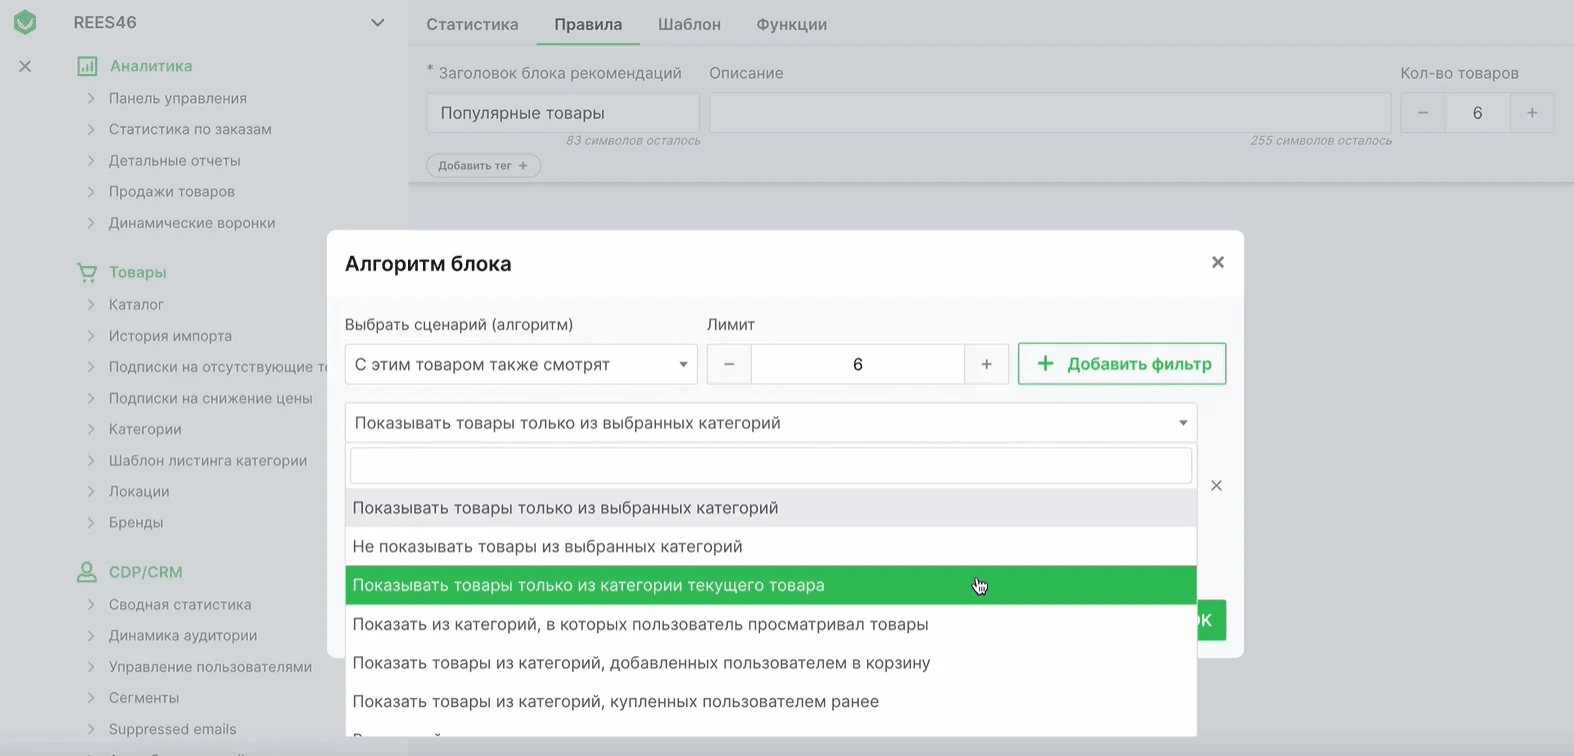
Task: Close the sidebar with the X icon
Action: pyautogui.click(x=25, y=66)
